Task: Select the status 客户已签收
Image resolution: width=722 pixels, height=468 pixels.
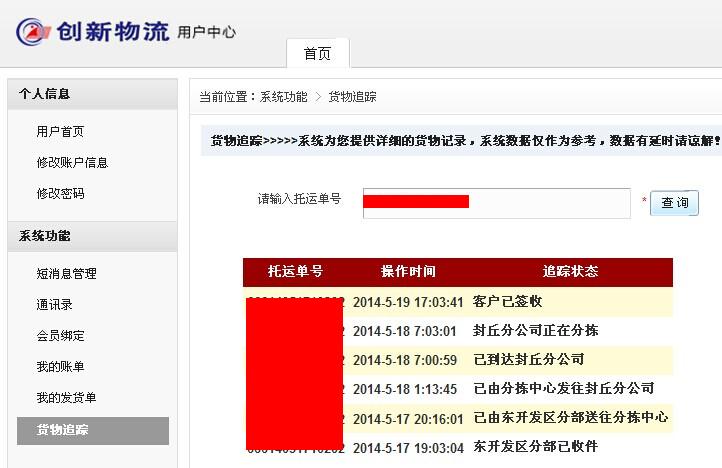Action: (x=507, y=301)
